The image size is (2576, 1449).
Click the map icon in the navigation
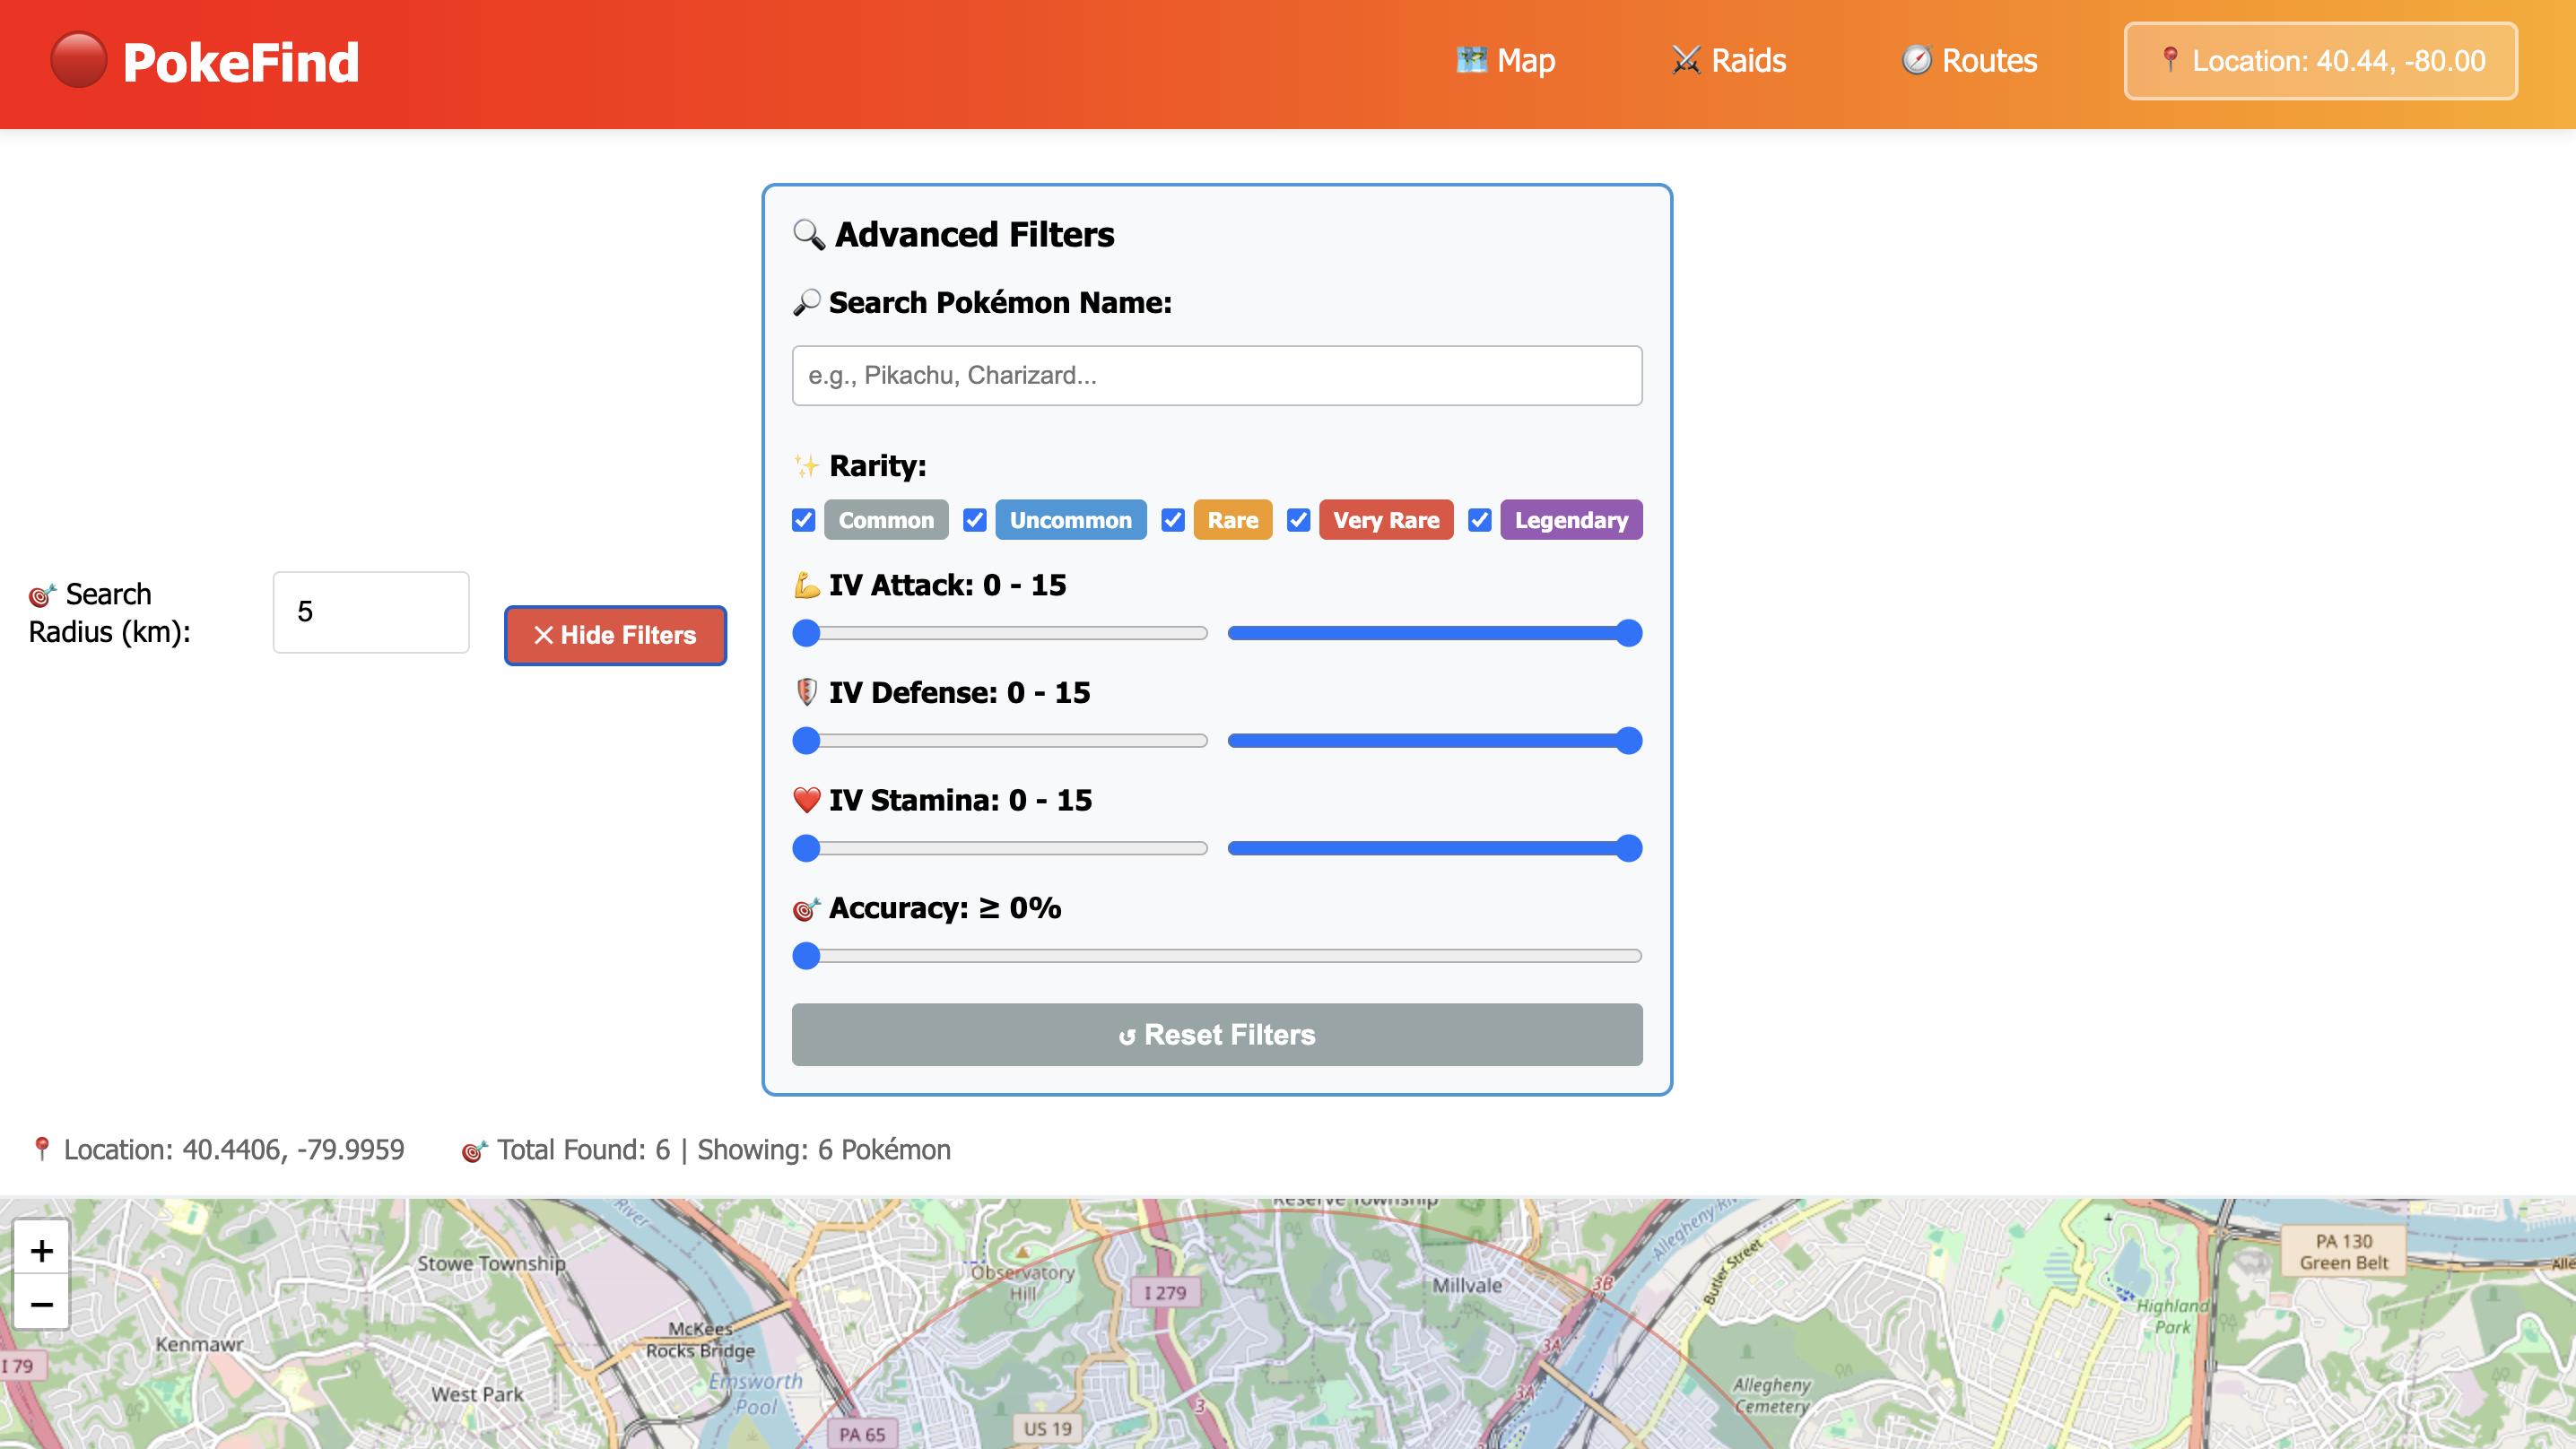click(1471, 60)
